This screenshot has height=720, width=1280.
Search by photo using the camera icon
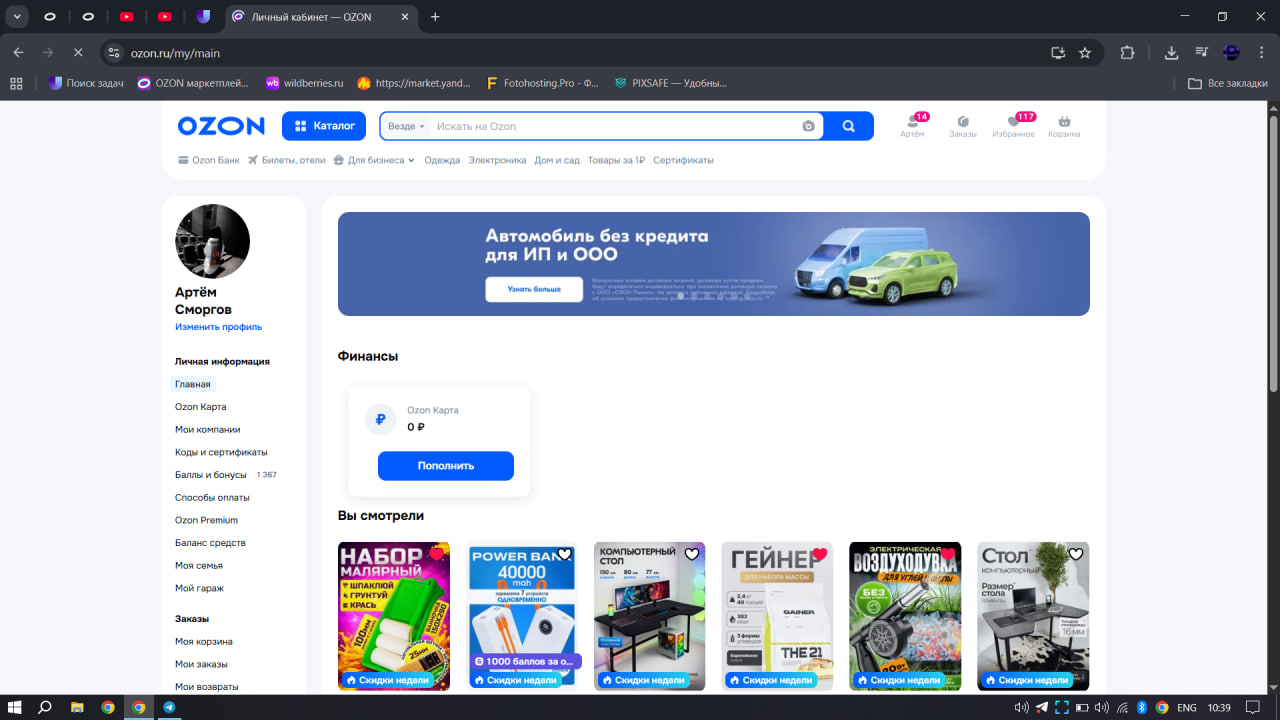(808, 126)
